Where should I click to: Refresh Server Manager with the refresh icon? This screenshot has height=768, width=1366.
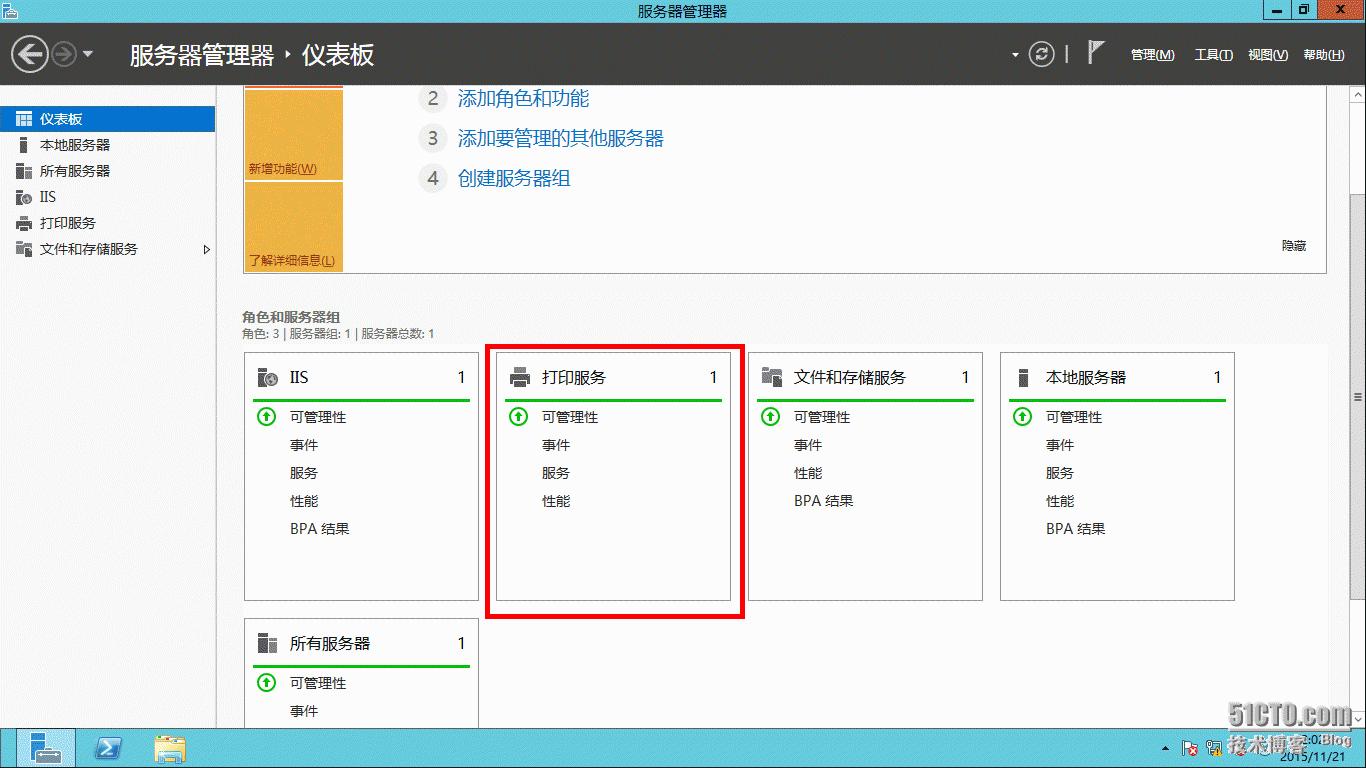[1041, 55]
